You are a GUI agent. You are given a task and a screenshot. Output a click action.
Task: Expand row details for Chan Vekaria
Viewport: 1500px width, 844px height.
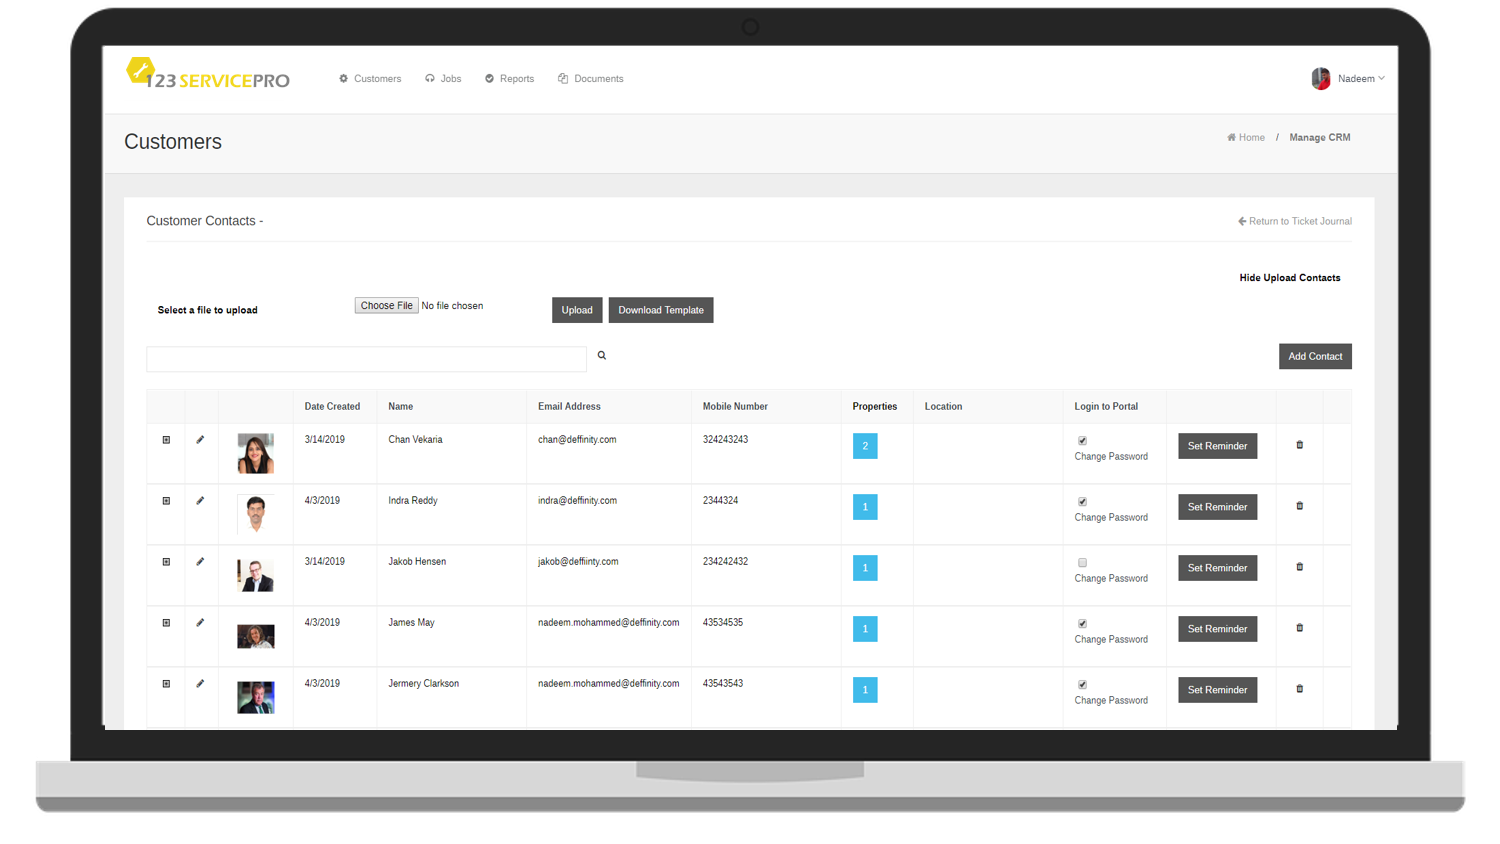pos(166,440)
